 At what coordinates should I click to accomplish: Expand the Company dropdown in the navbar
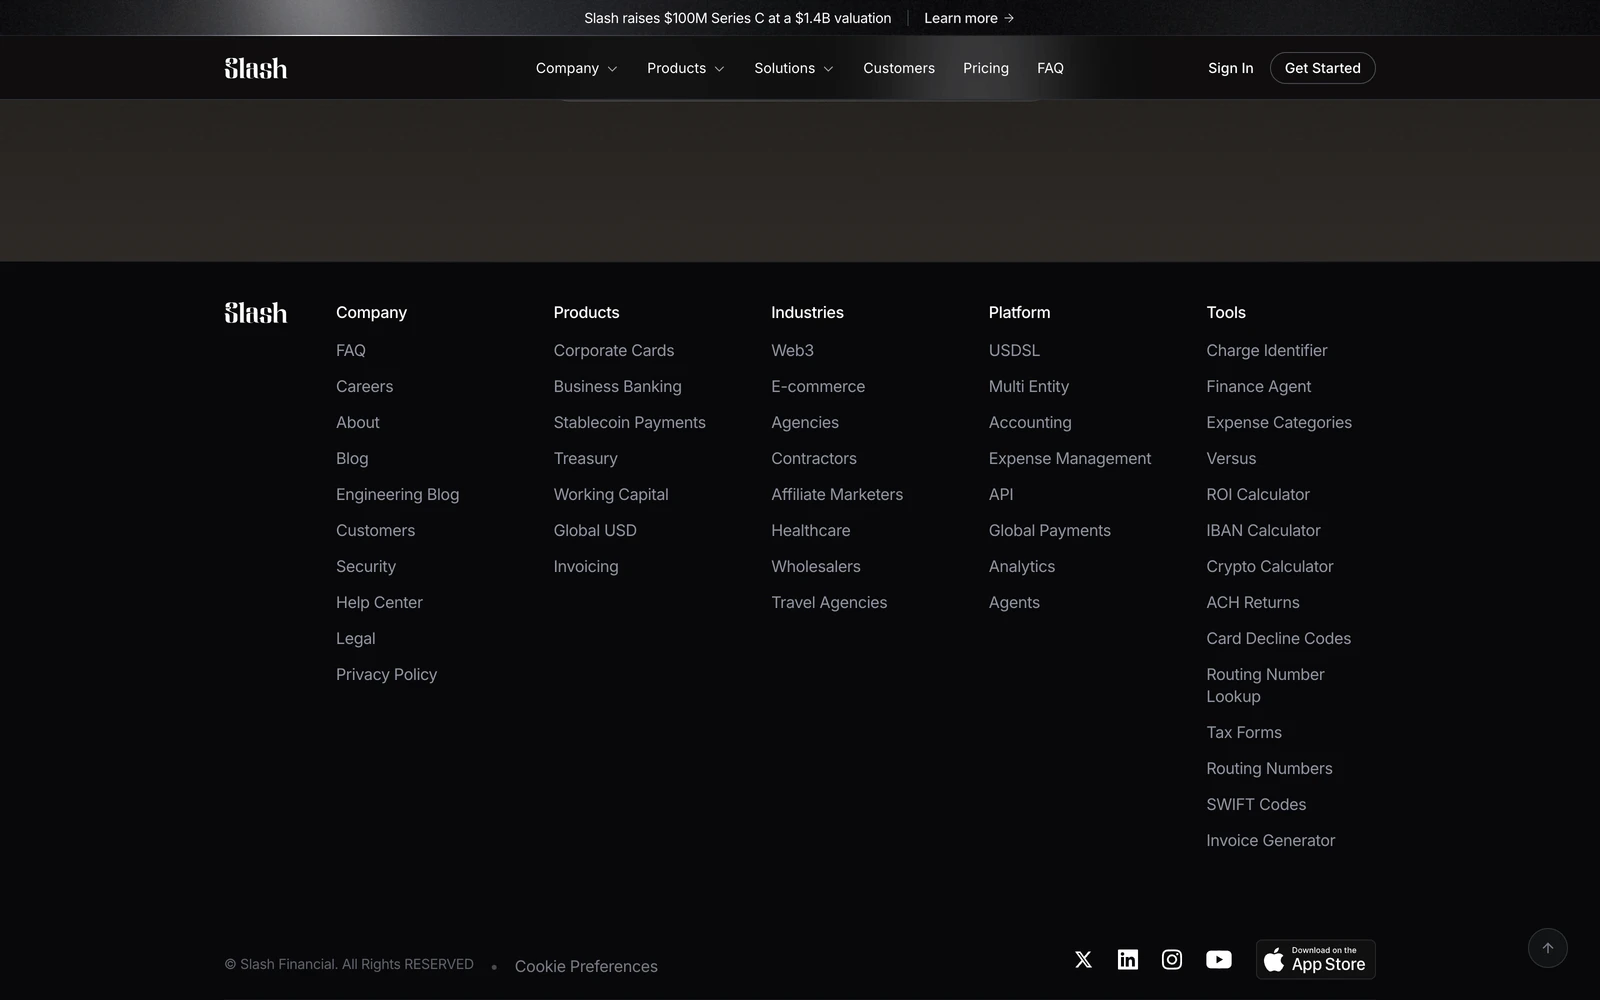(x=576, y=68)
